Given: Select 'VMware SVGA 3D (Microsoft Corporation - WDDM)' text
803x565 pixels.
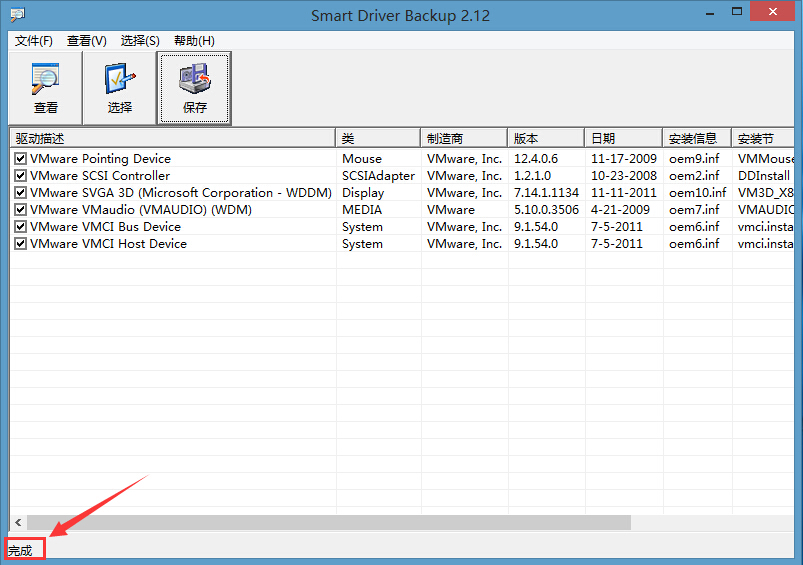Looking at the screenshot, I should (181, 193).
